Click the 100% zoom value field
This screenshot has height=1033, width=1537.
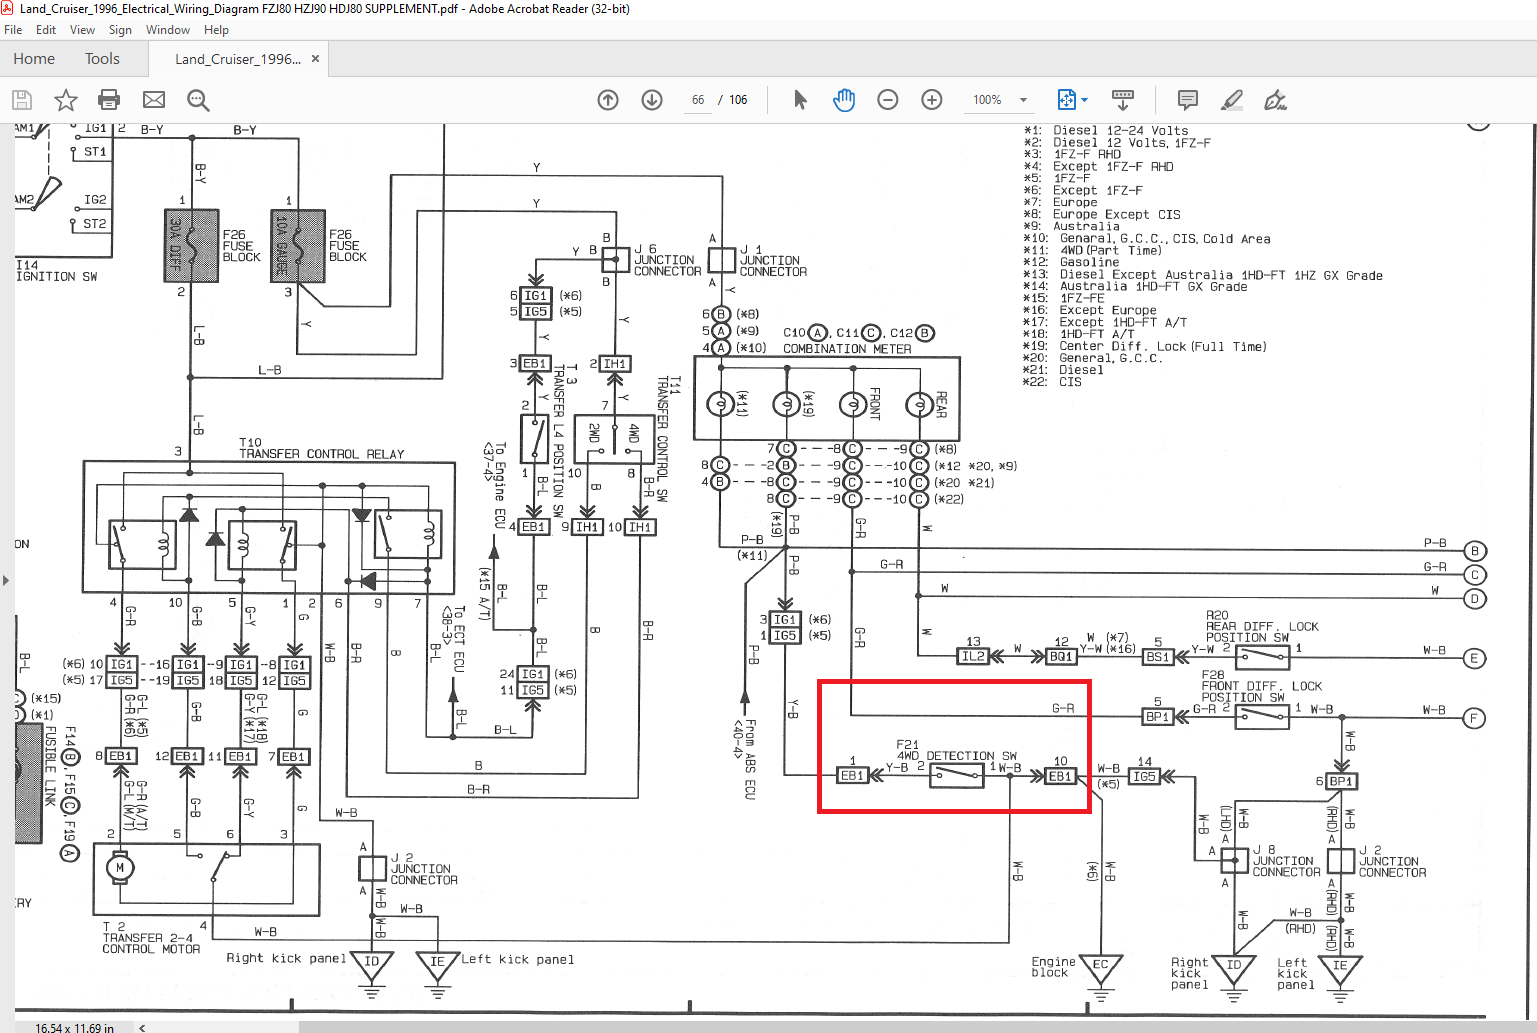click(x=987, y=100)
